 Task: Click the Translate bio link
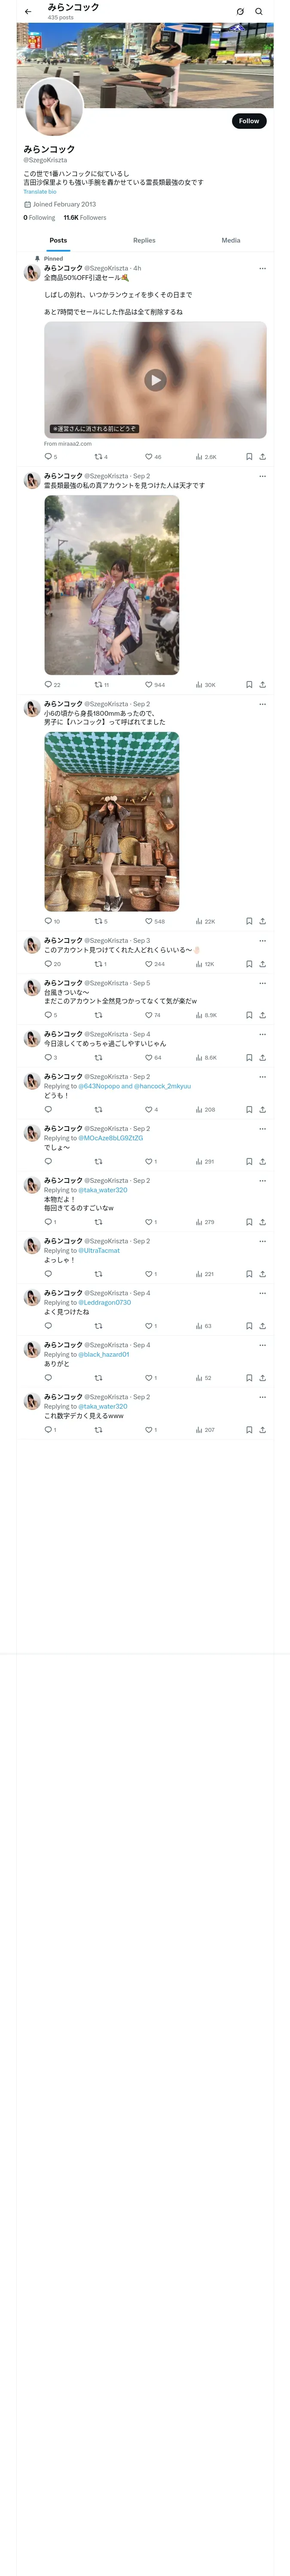40,191
